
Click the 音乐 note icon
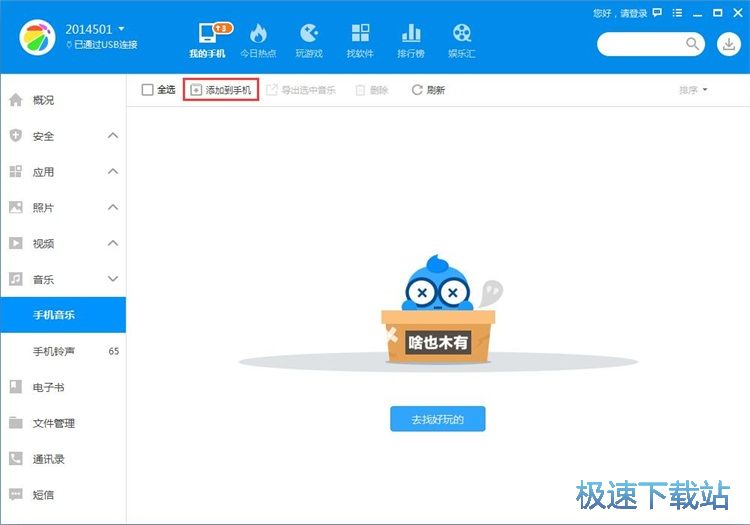click(x=16, y=279)
